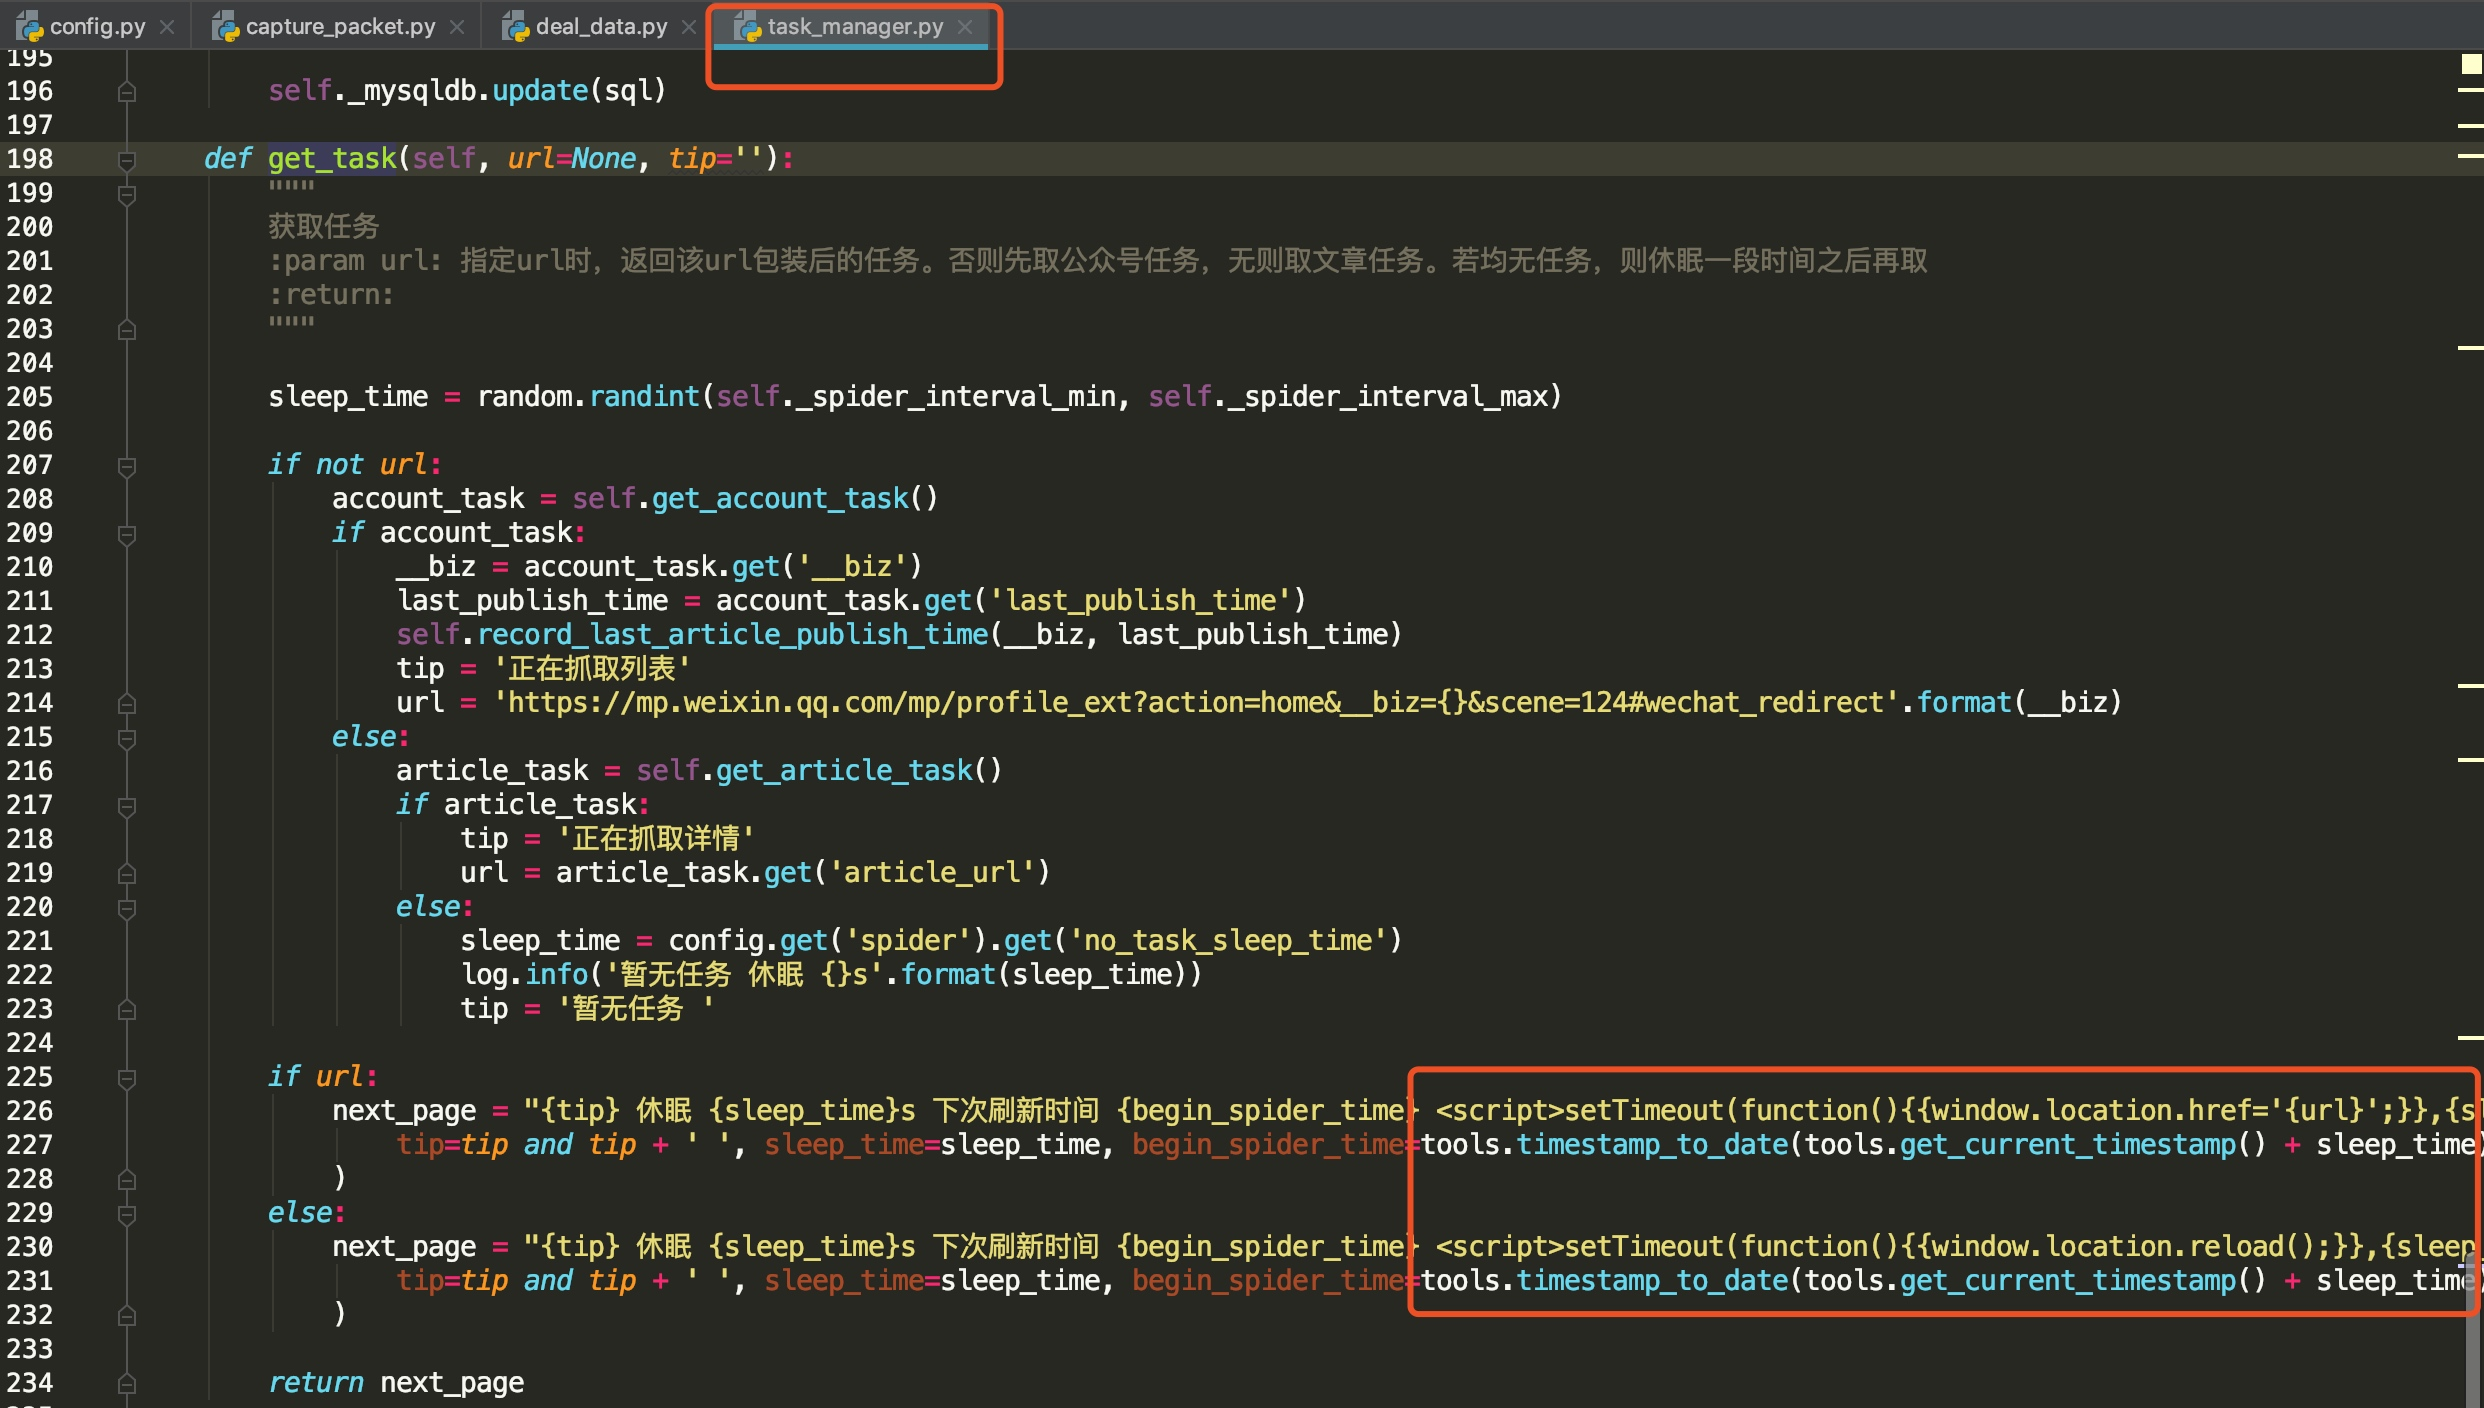Image resolution: width=2484 pixels, height=1408 pixels.
Task: Close the capture_packet.py editor tab
Action: 457,27
